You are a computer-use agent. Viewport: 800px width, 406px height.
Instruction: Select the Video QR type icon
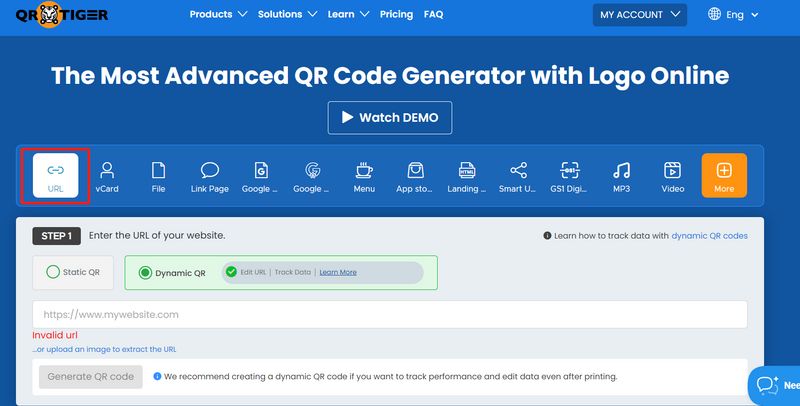(672, 170)
